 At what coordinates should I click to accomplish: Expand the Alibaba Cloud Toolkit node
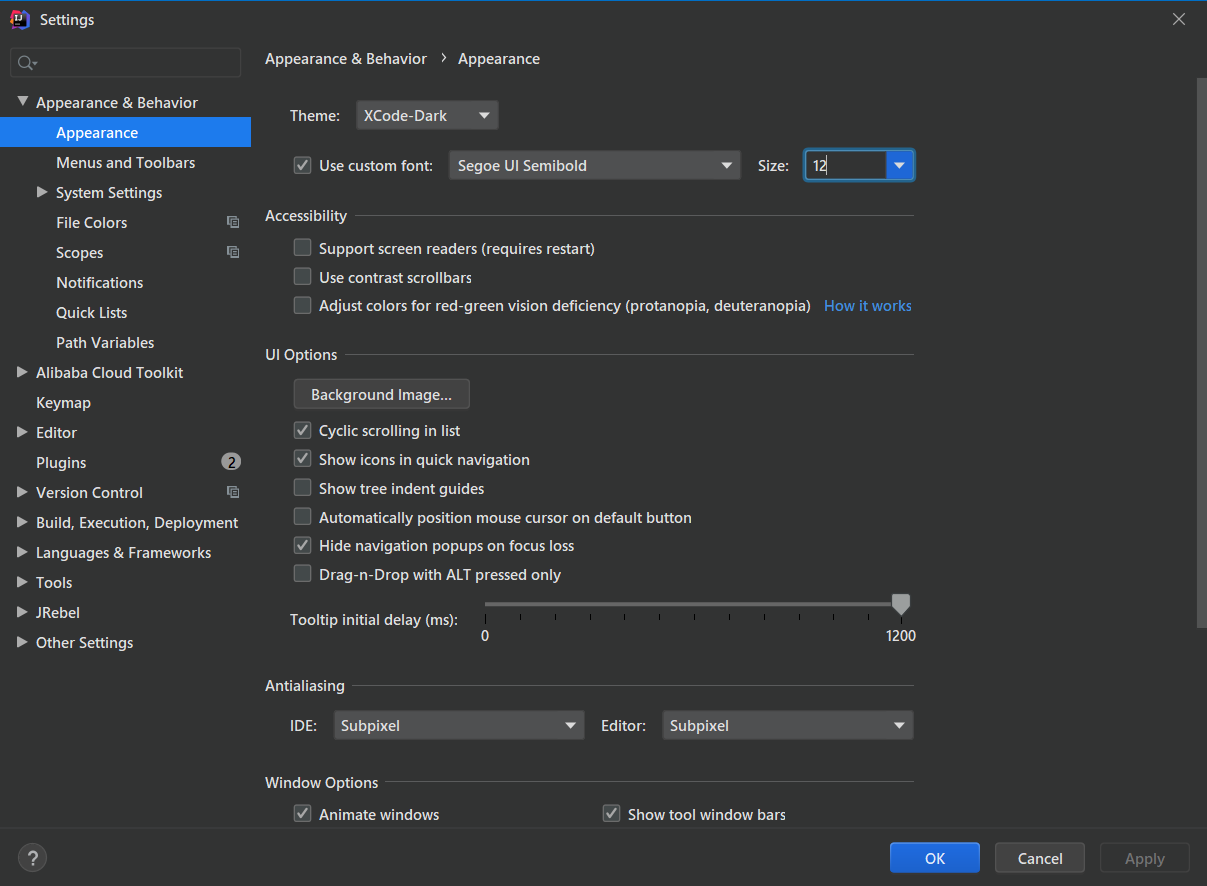click(23, 372)
